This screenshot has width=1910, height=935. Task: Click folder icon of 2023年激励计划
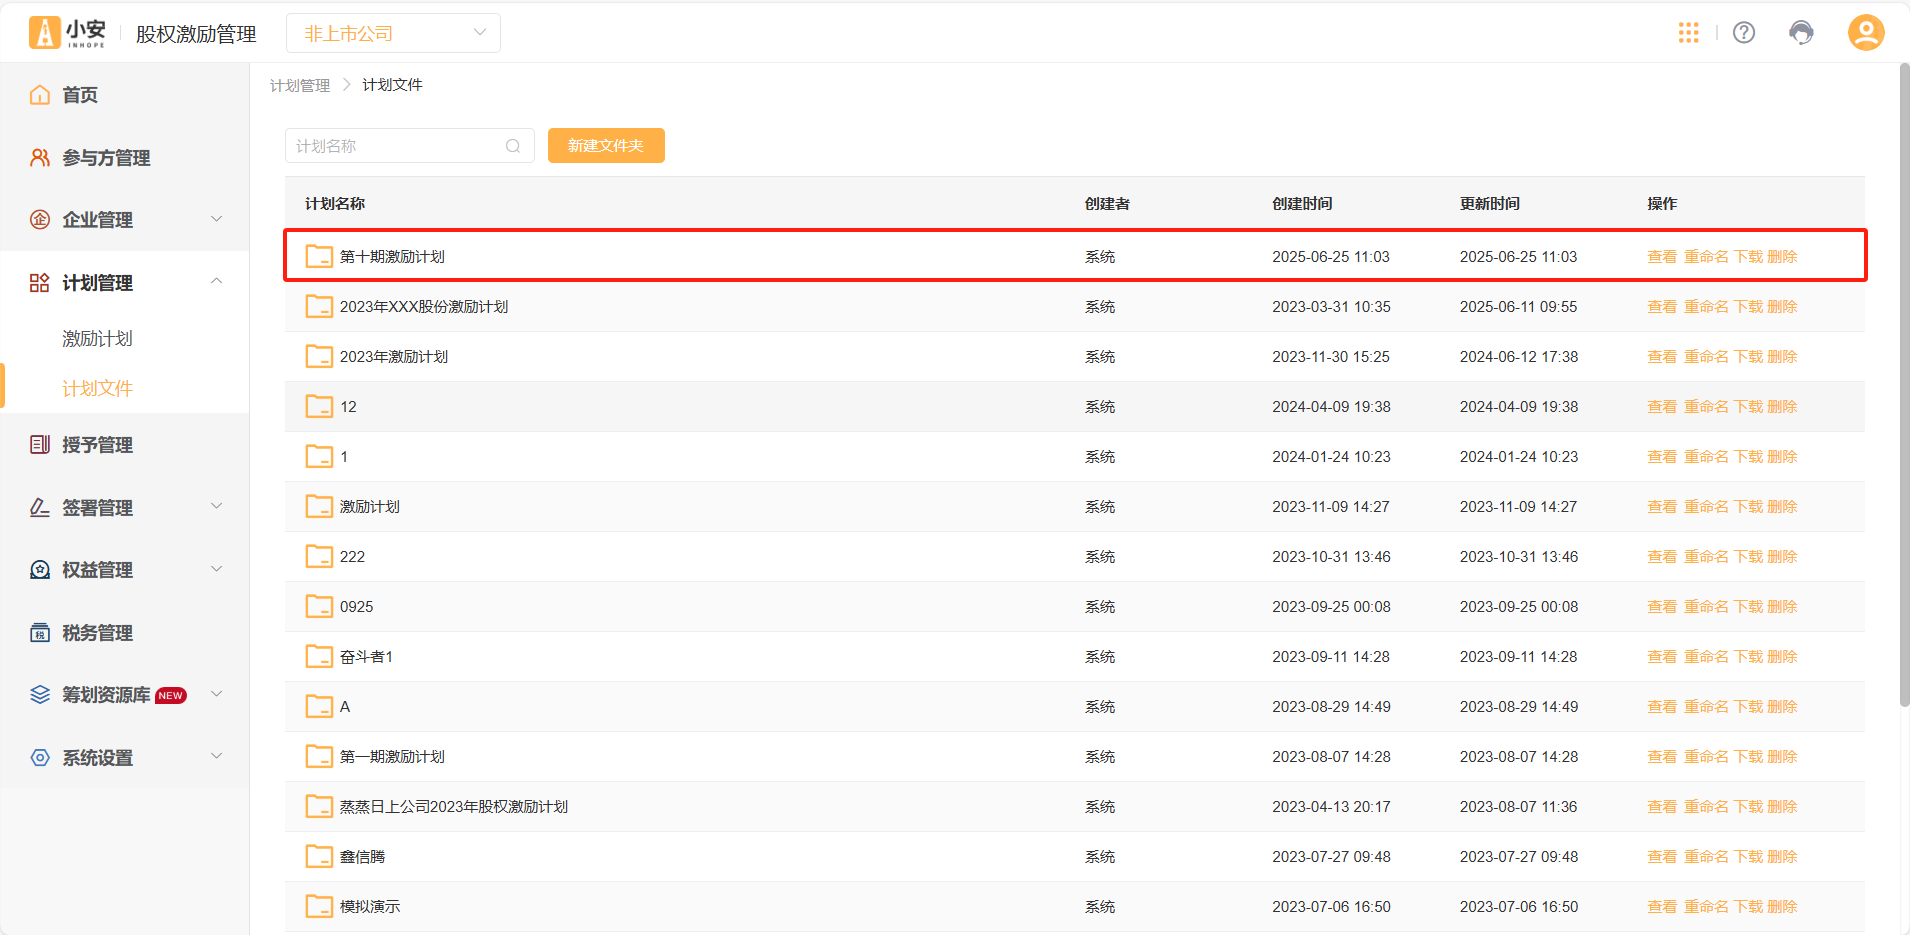coord(319,356)
